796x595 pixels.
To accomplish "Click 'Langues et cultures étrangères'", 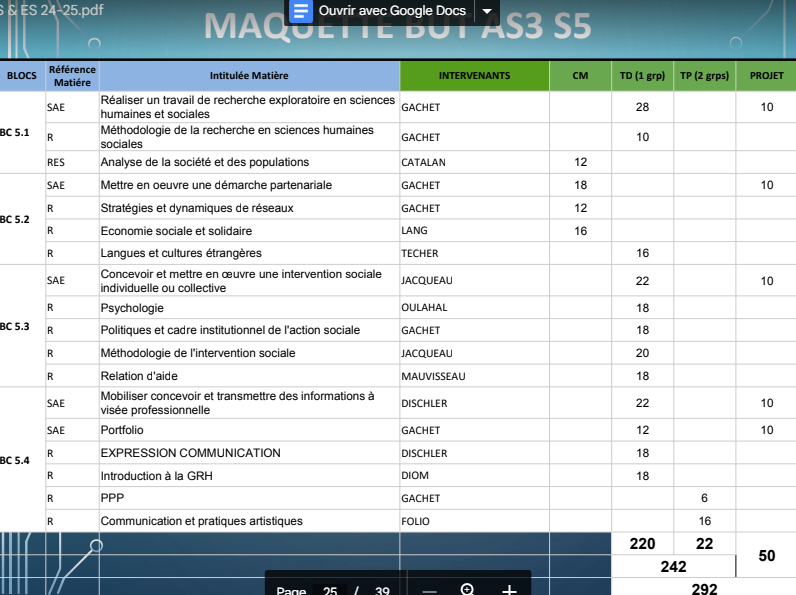I will point(181,253).
